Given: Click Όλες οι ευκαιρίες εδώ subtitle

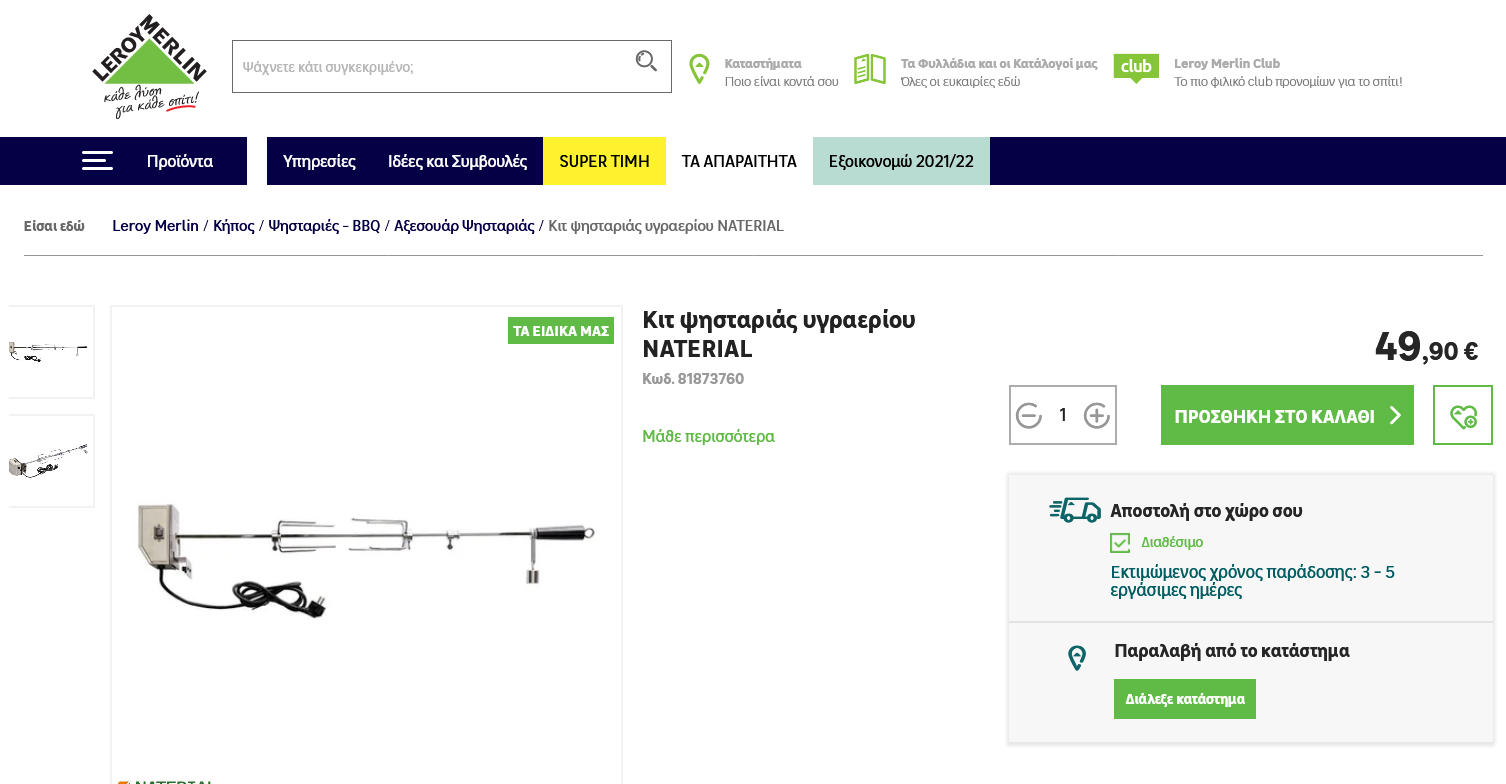Looking at the screenshot, I should [x=960, y=82].
